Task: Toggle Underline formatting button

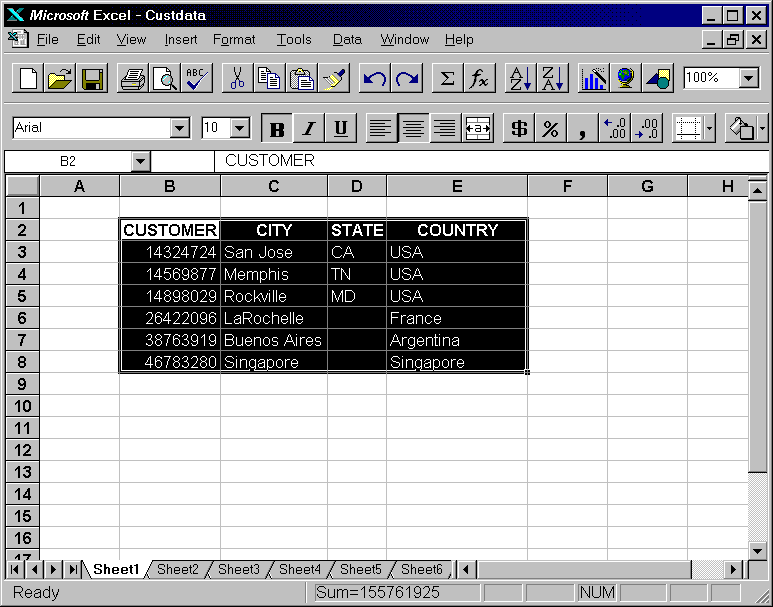Action: tap(340, 128)
